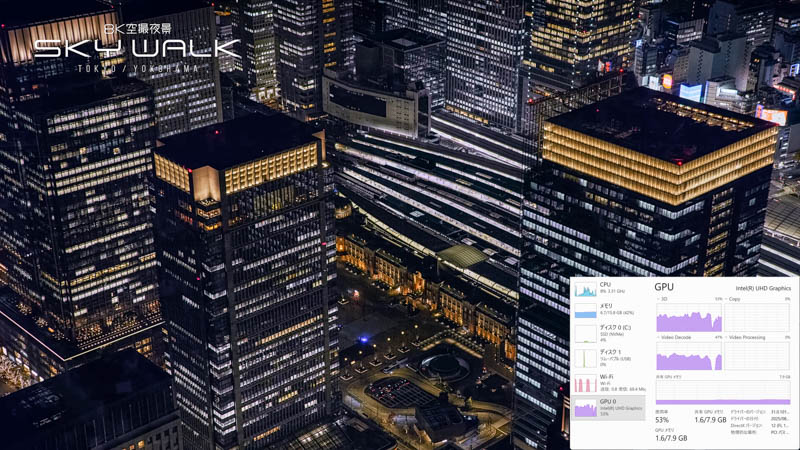The height and width of the screenshot is (450, 800).
Task: Click the shared GPU memory graph
Action: tap(722, 391)
